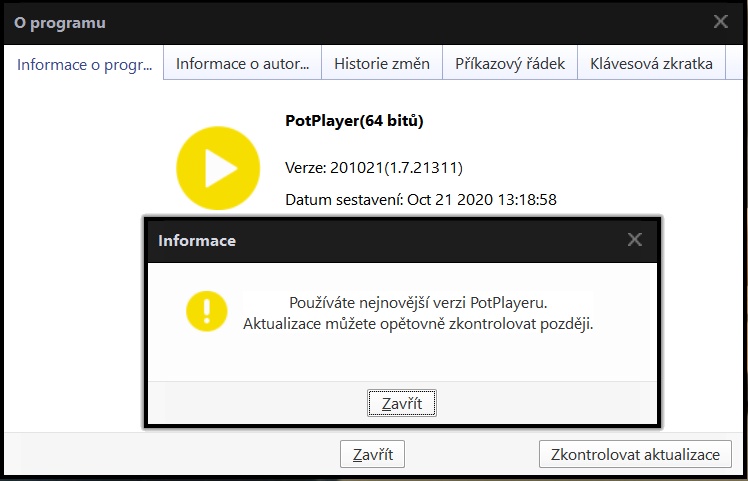Viewport: 748px width, 481px height.
Task: Select the Příkazový řádek tab
Action: point(510,63)
